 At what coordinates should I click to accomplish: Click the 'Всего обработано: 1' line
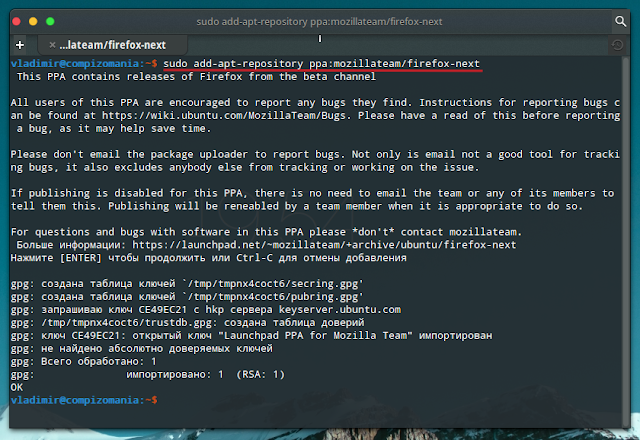tap(84, 362)
